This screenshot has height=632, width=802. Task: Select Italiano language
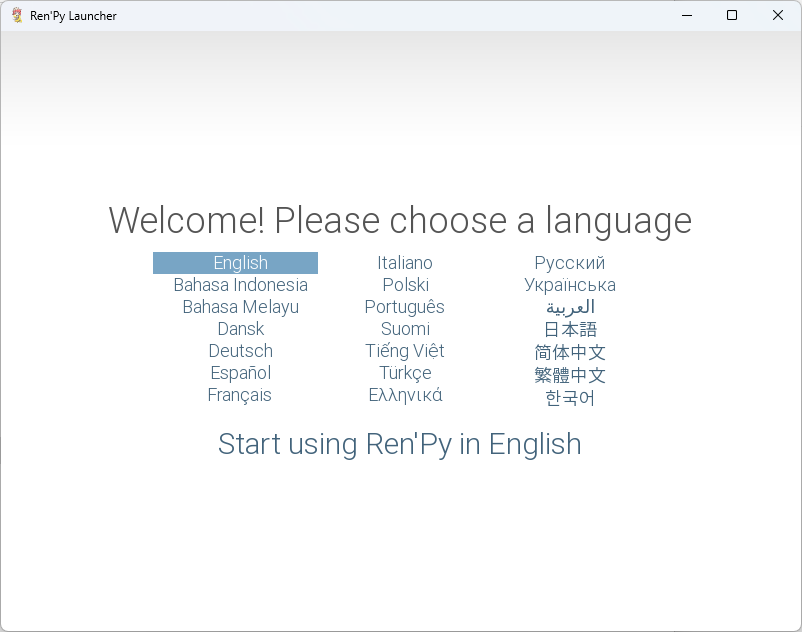[405, 263]
